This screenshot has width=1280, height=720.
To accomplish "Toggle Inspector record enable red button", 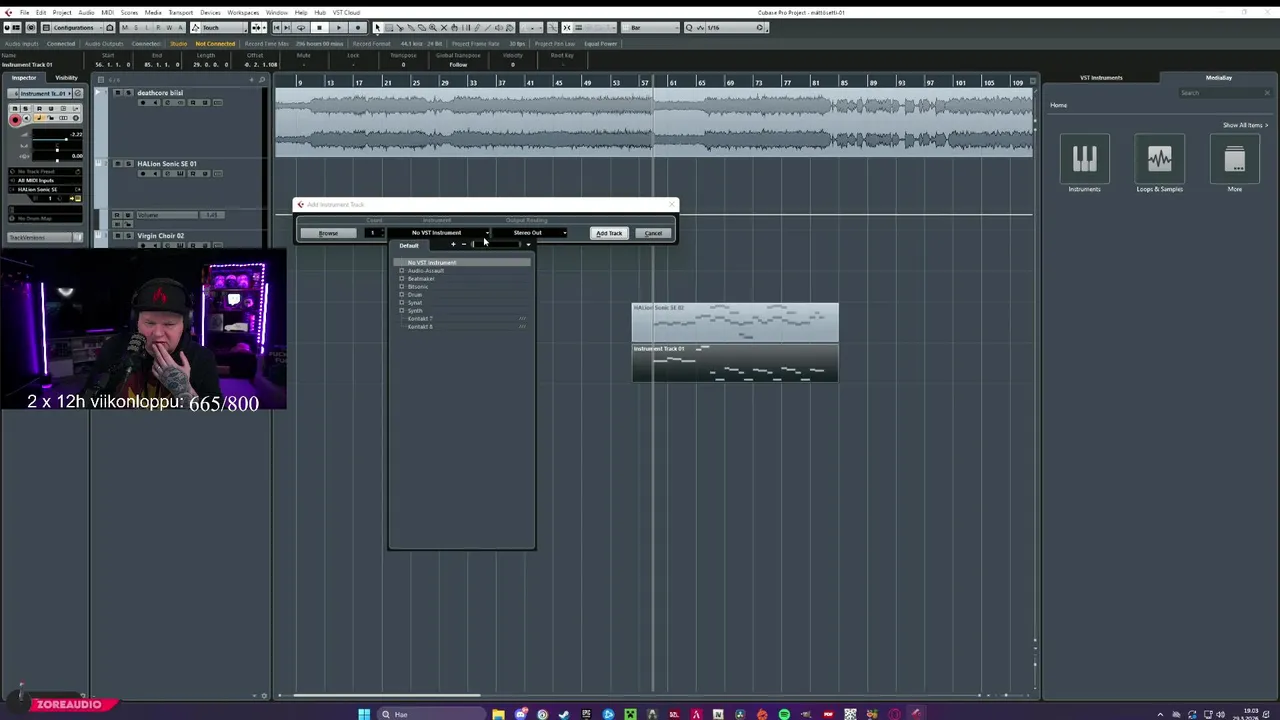I will pos(15,120).
